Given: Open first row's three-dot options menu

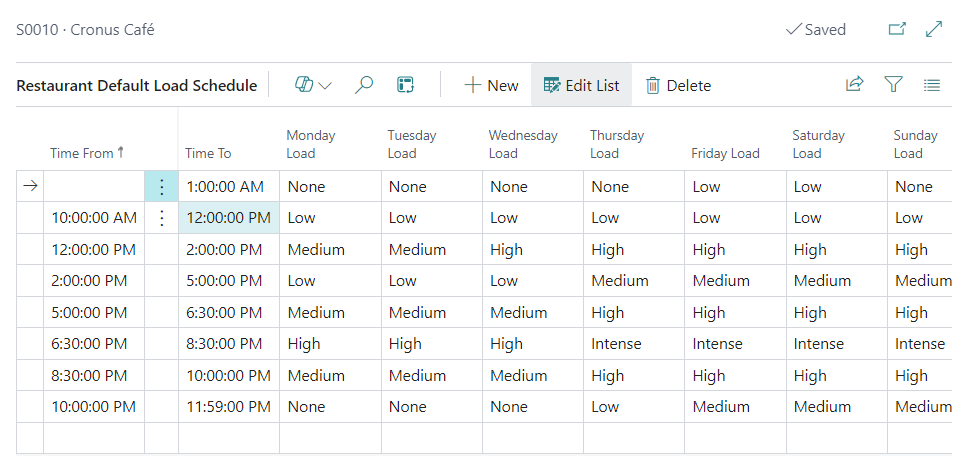Looking at the screenshot, I should coord(162,187).
